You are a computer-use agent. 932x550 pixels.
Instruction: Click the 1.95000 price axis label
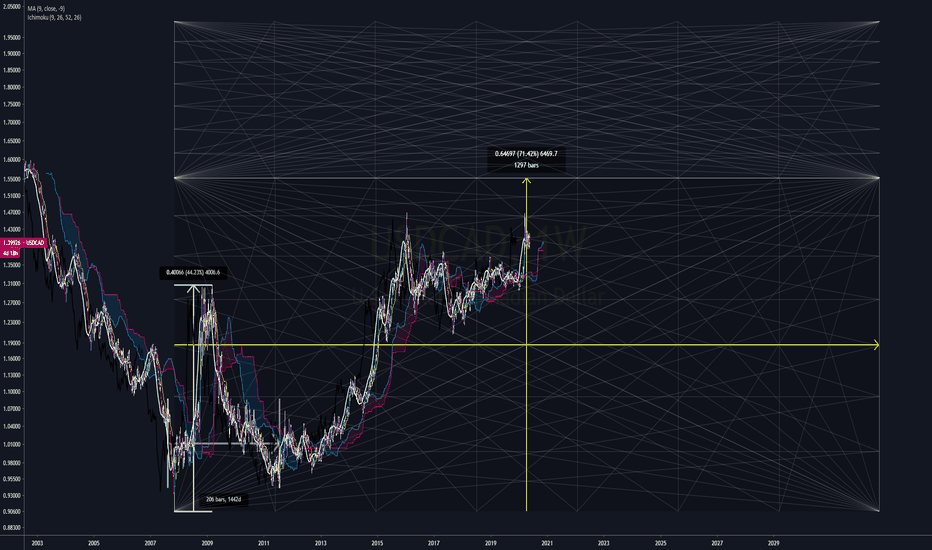click(12, 37)
